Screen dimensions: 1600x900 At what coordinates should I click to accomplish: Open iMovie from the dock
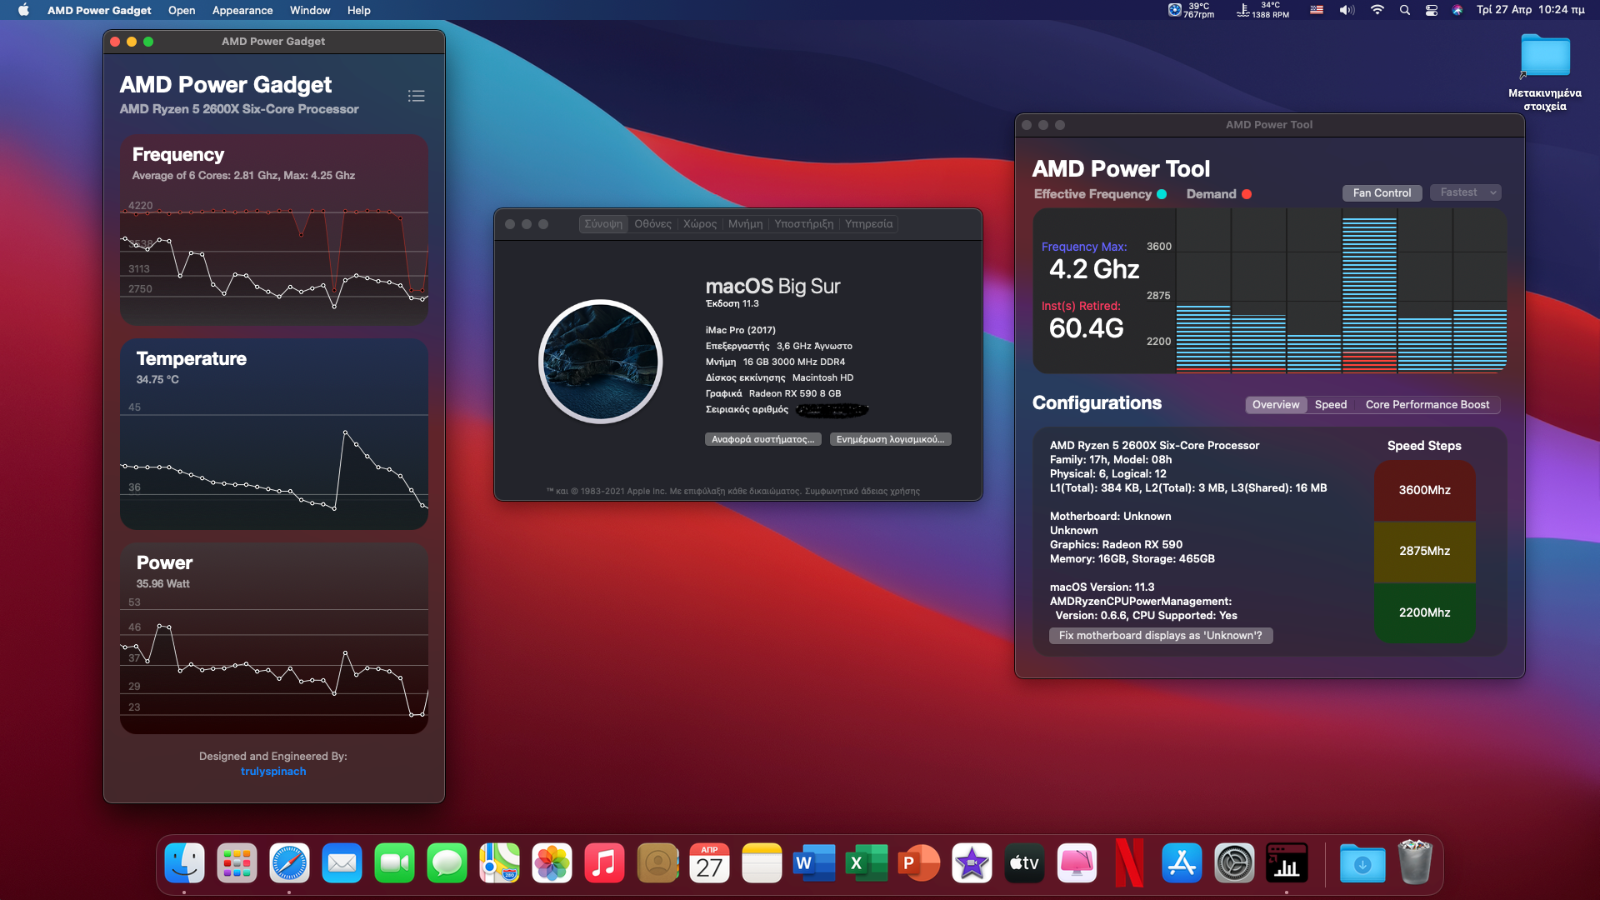click(972, 863)
